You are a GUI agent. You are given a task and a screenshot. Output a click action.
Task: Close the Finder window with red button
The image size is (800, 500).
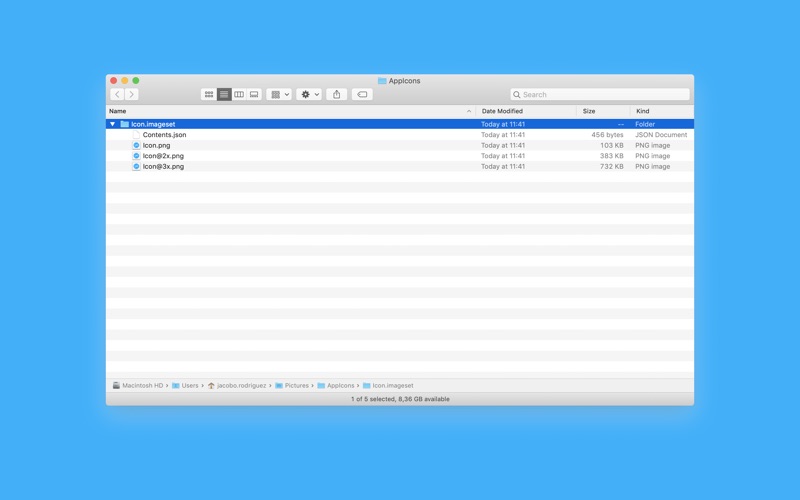114,81
